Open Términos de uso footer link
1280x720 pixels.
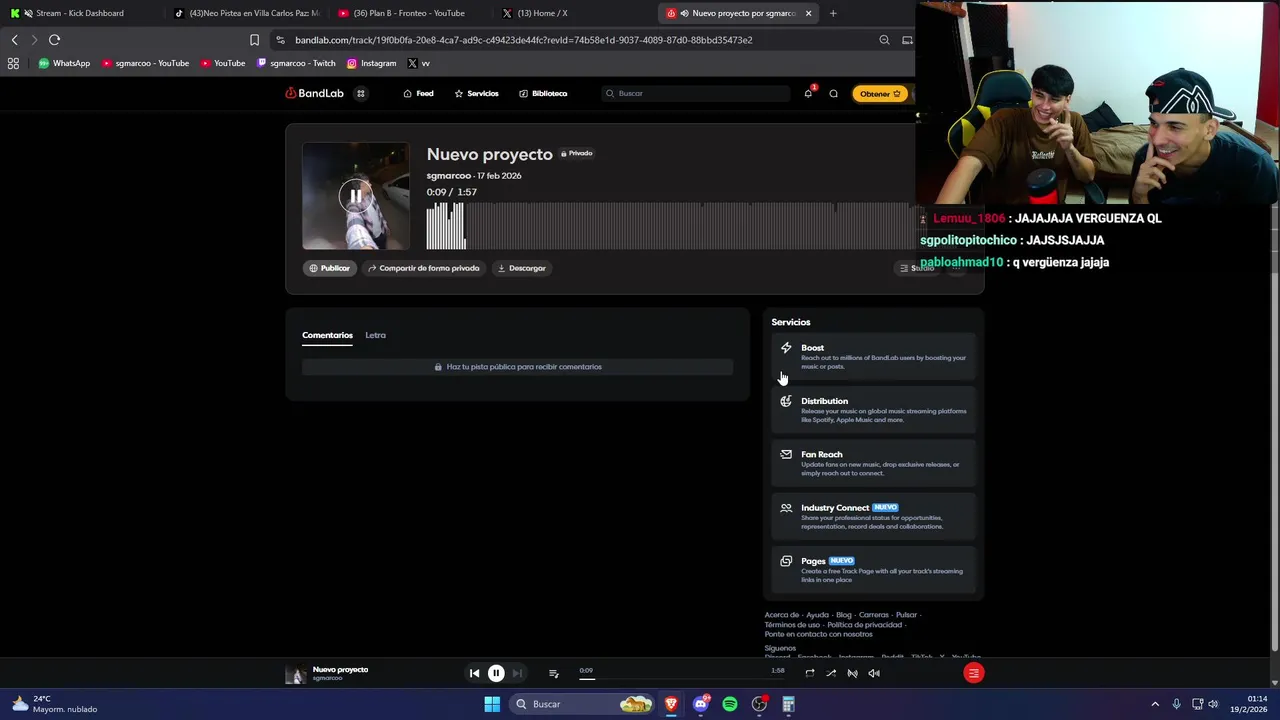pos(792,625)
